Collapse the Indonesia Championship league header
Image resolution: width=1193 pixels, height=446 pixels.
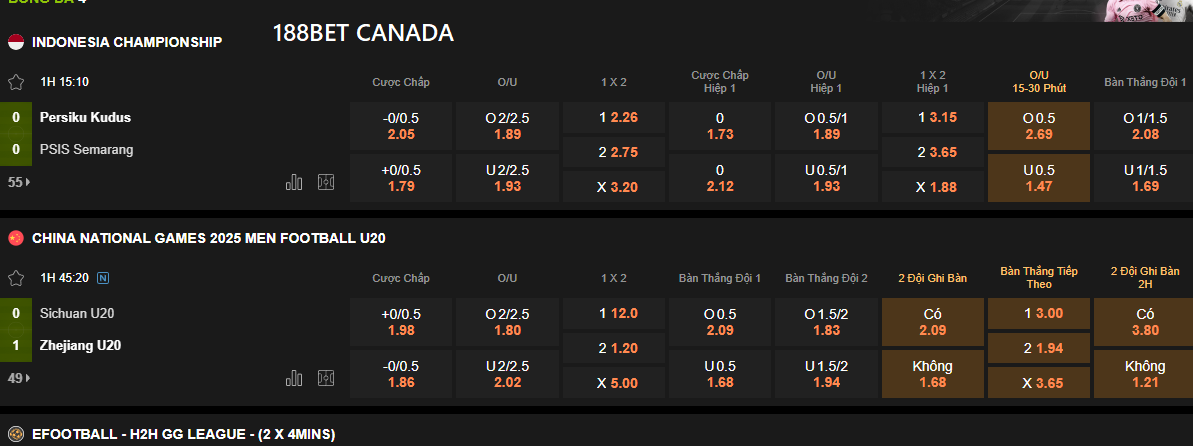pos(127,42)
